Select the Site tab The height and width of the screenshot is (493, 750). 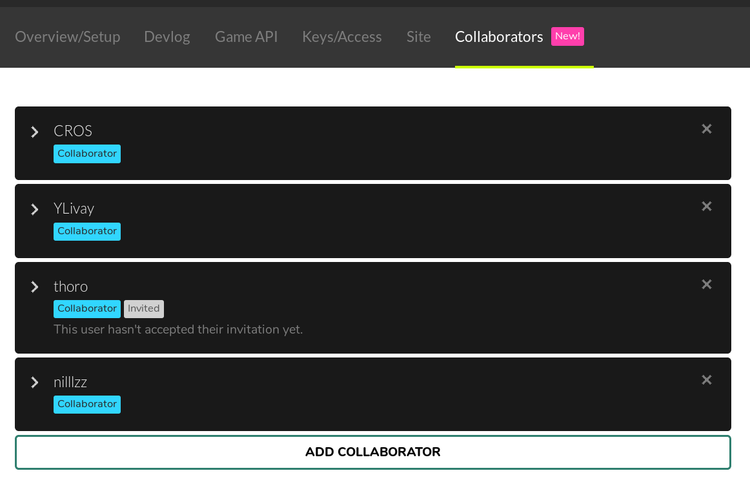419,37
